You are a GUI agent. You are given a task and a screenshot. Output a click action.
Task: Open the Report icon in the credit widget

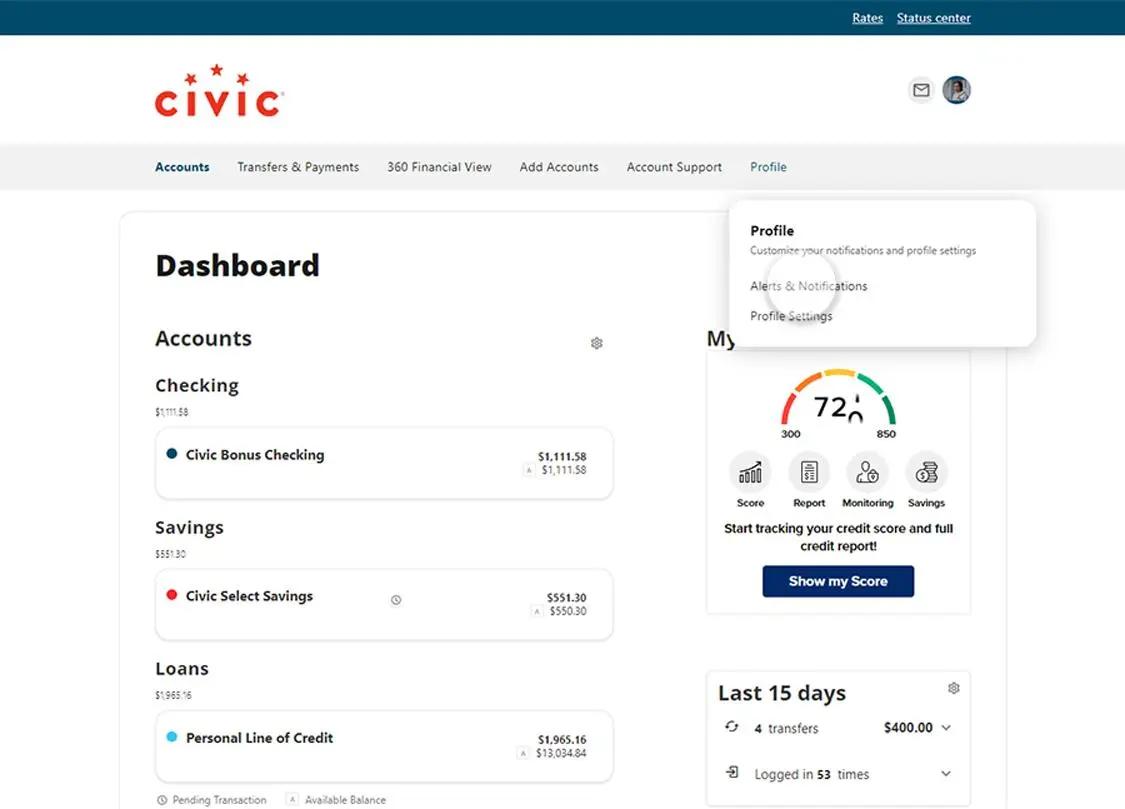pyautogui.click(x=809, y=473)
